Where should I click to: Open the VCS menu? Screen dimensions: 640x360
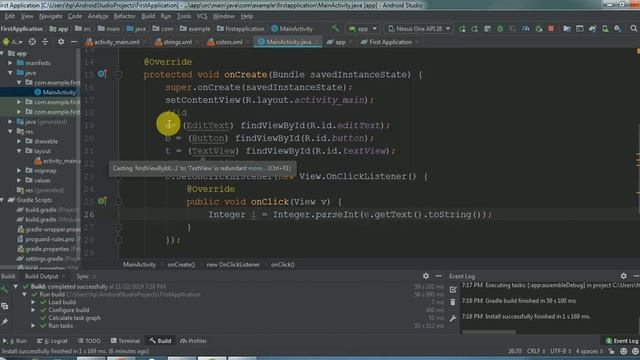tap(202, 16)
